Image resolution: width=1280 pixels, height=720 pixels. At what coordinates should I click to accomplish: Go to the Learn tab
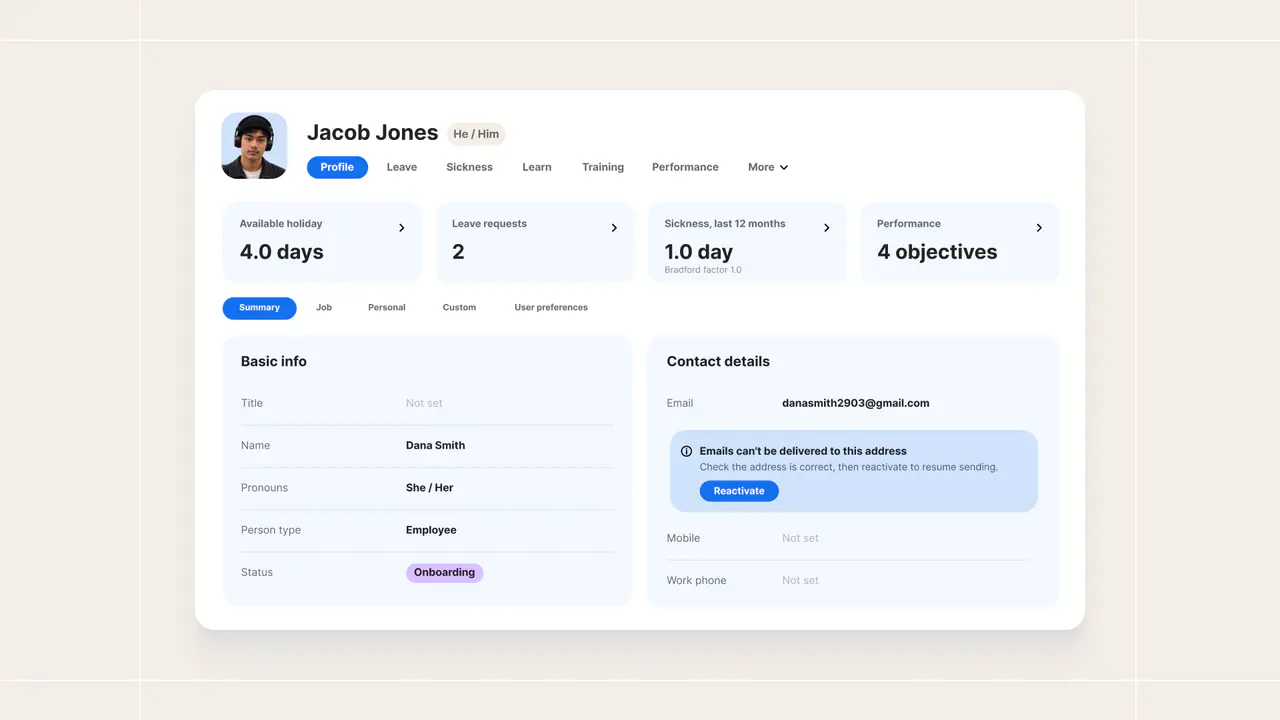(537, 167)
